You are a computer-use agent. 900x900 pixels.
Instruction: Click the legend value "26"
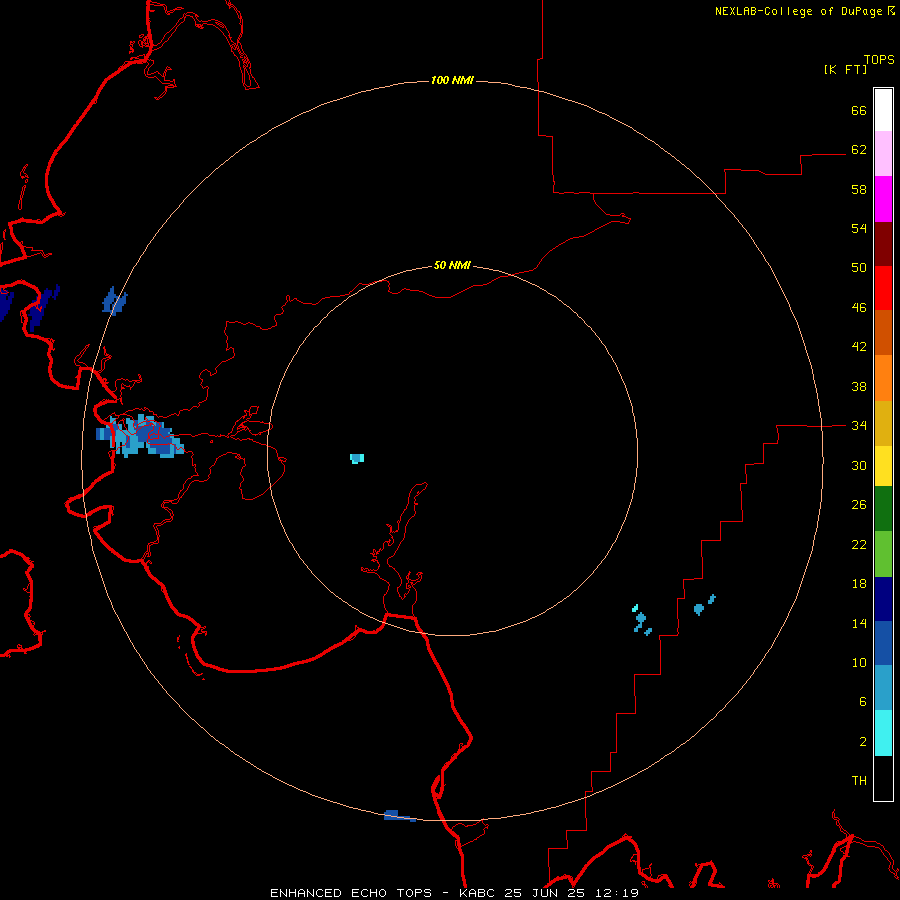(x=859, y=505)
